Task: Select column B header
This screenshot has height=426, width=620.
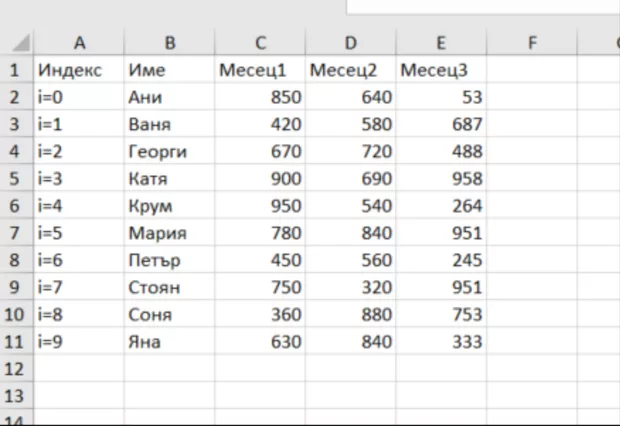Action: tap(169, 43)
